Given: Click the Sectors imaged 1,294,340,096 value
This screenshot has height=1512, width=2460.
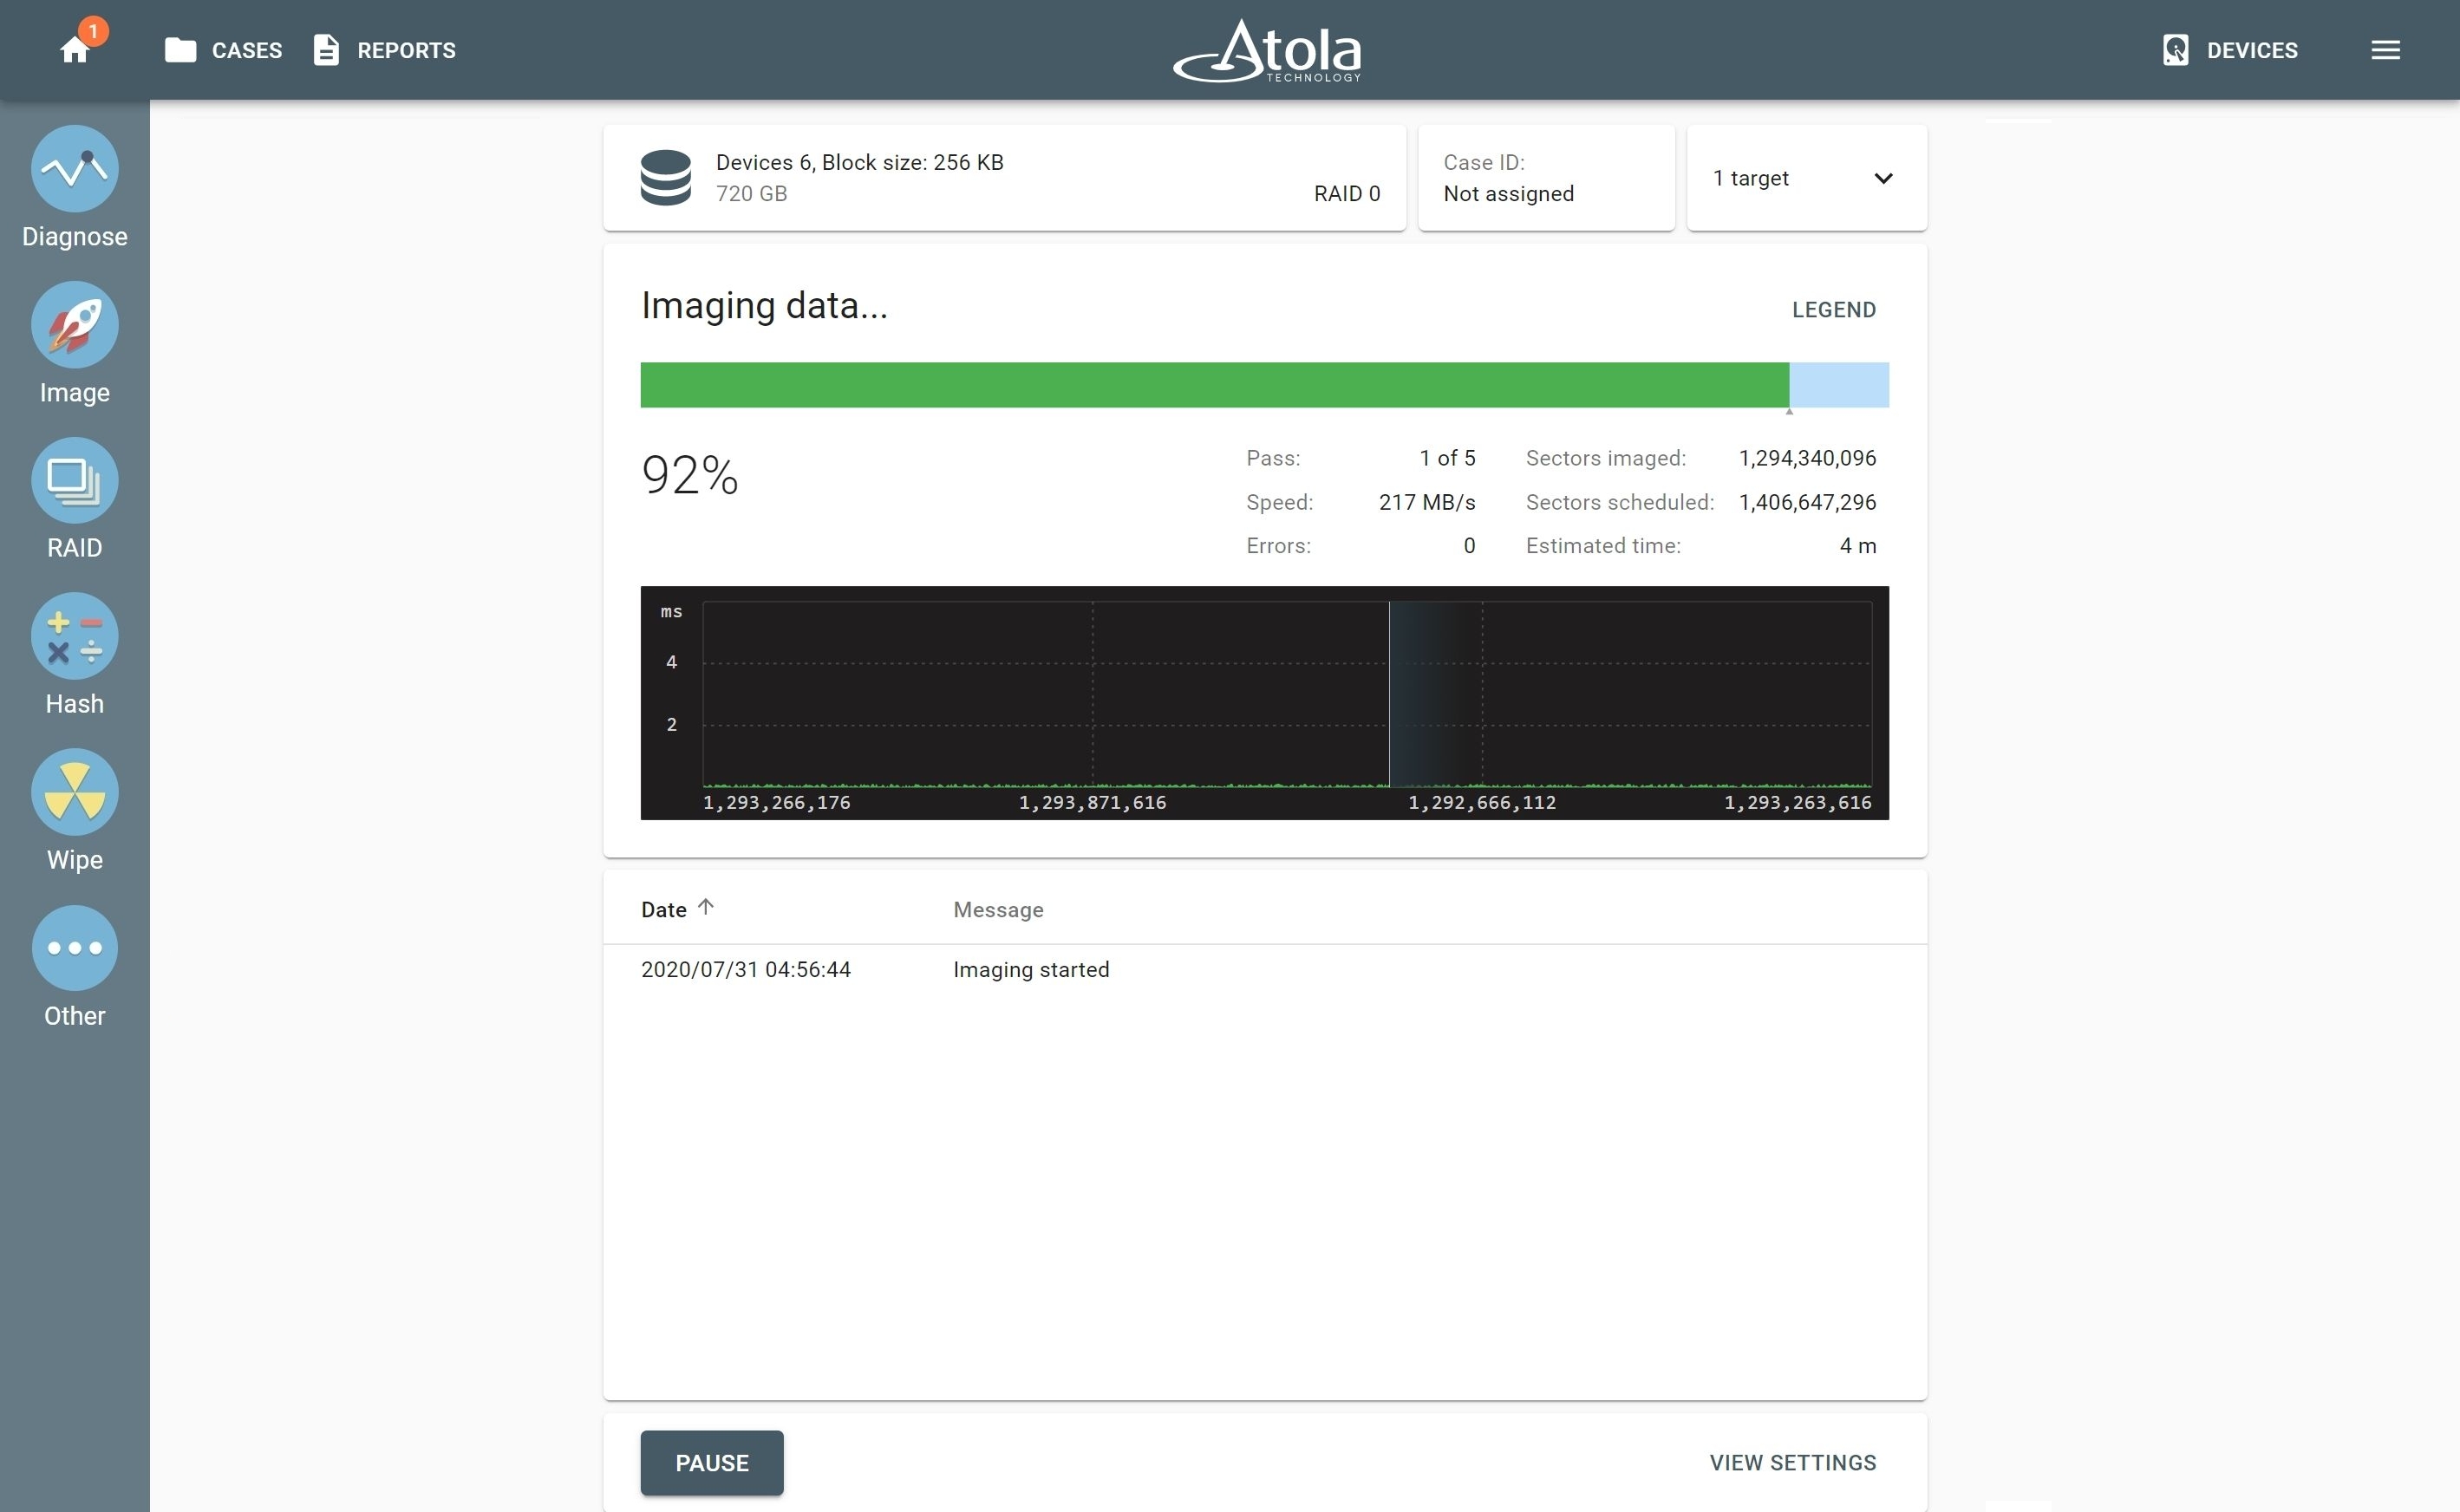Looking at the screenshot, I should point(1807,458).
